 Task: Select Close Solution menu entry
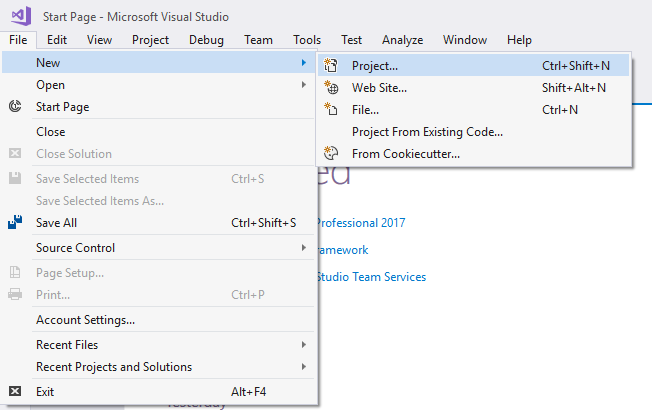tap(158, 153)
